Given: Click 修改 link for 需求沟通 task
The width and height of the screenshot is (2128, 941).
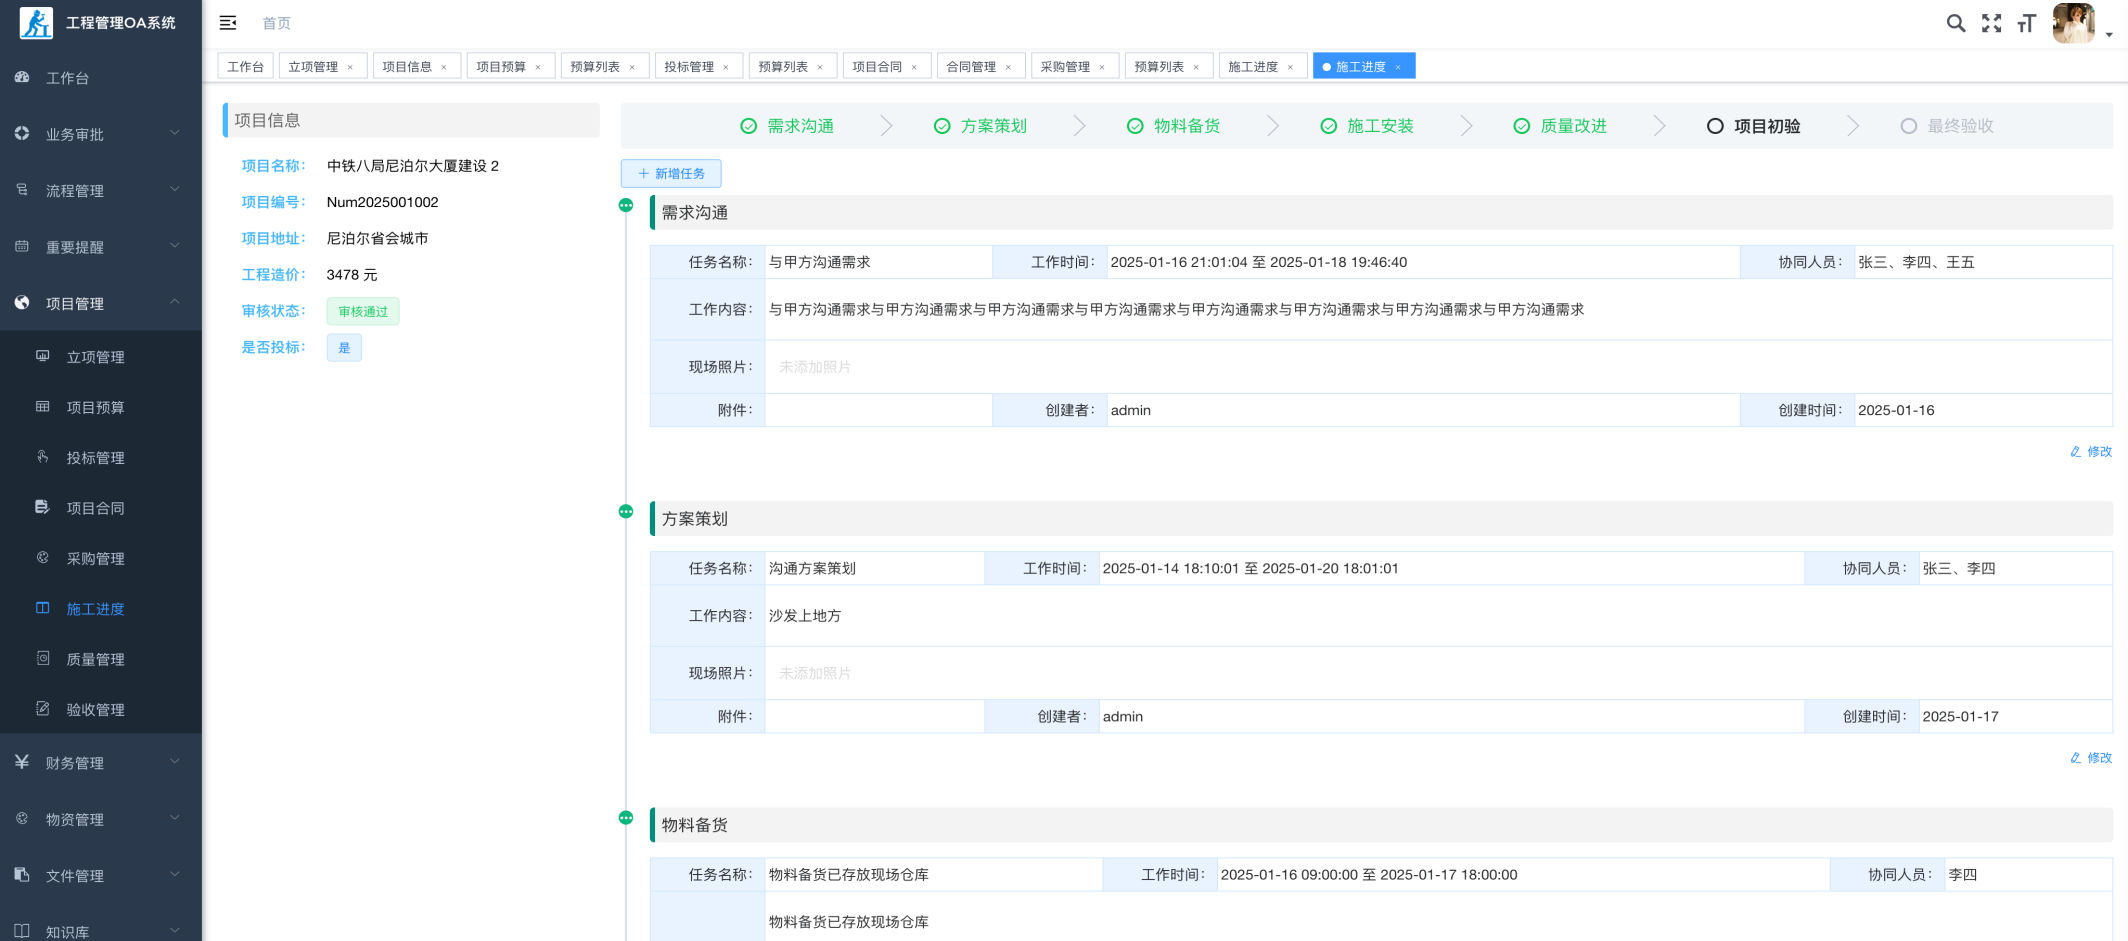Looking at the screenshot, I should 2091,452.
